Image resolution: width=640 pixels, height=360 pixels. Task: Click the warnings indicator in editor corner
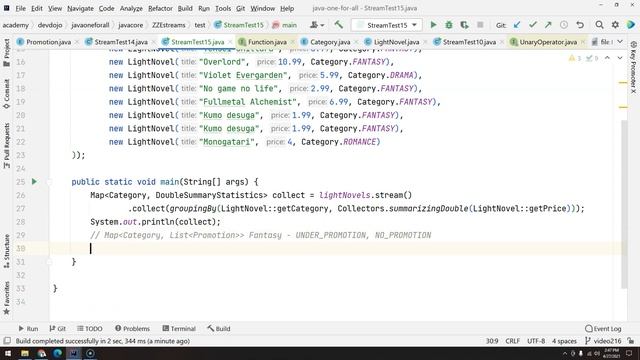[575, 58]
